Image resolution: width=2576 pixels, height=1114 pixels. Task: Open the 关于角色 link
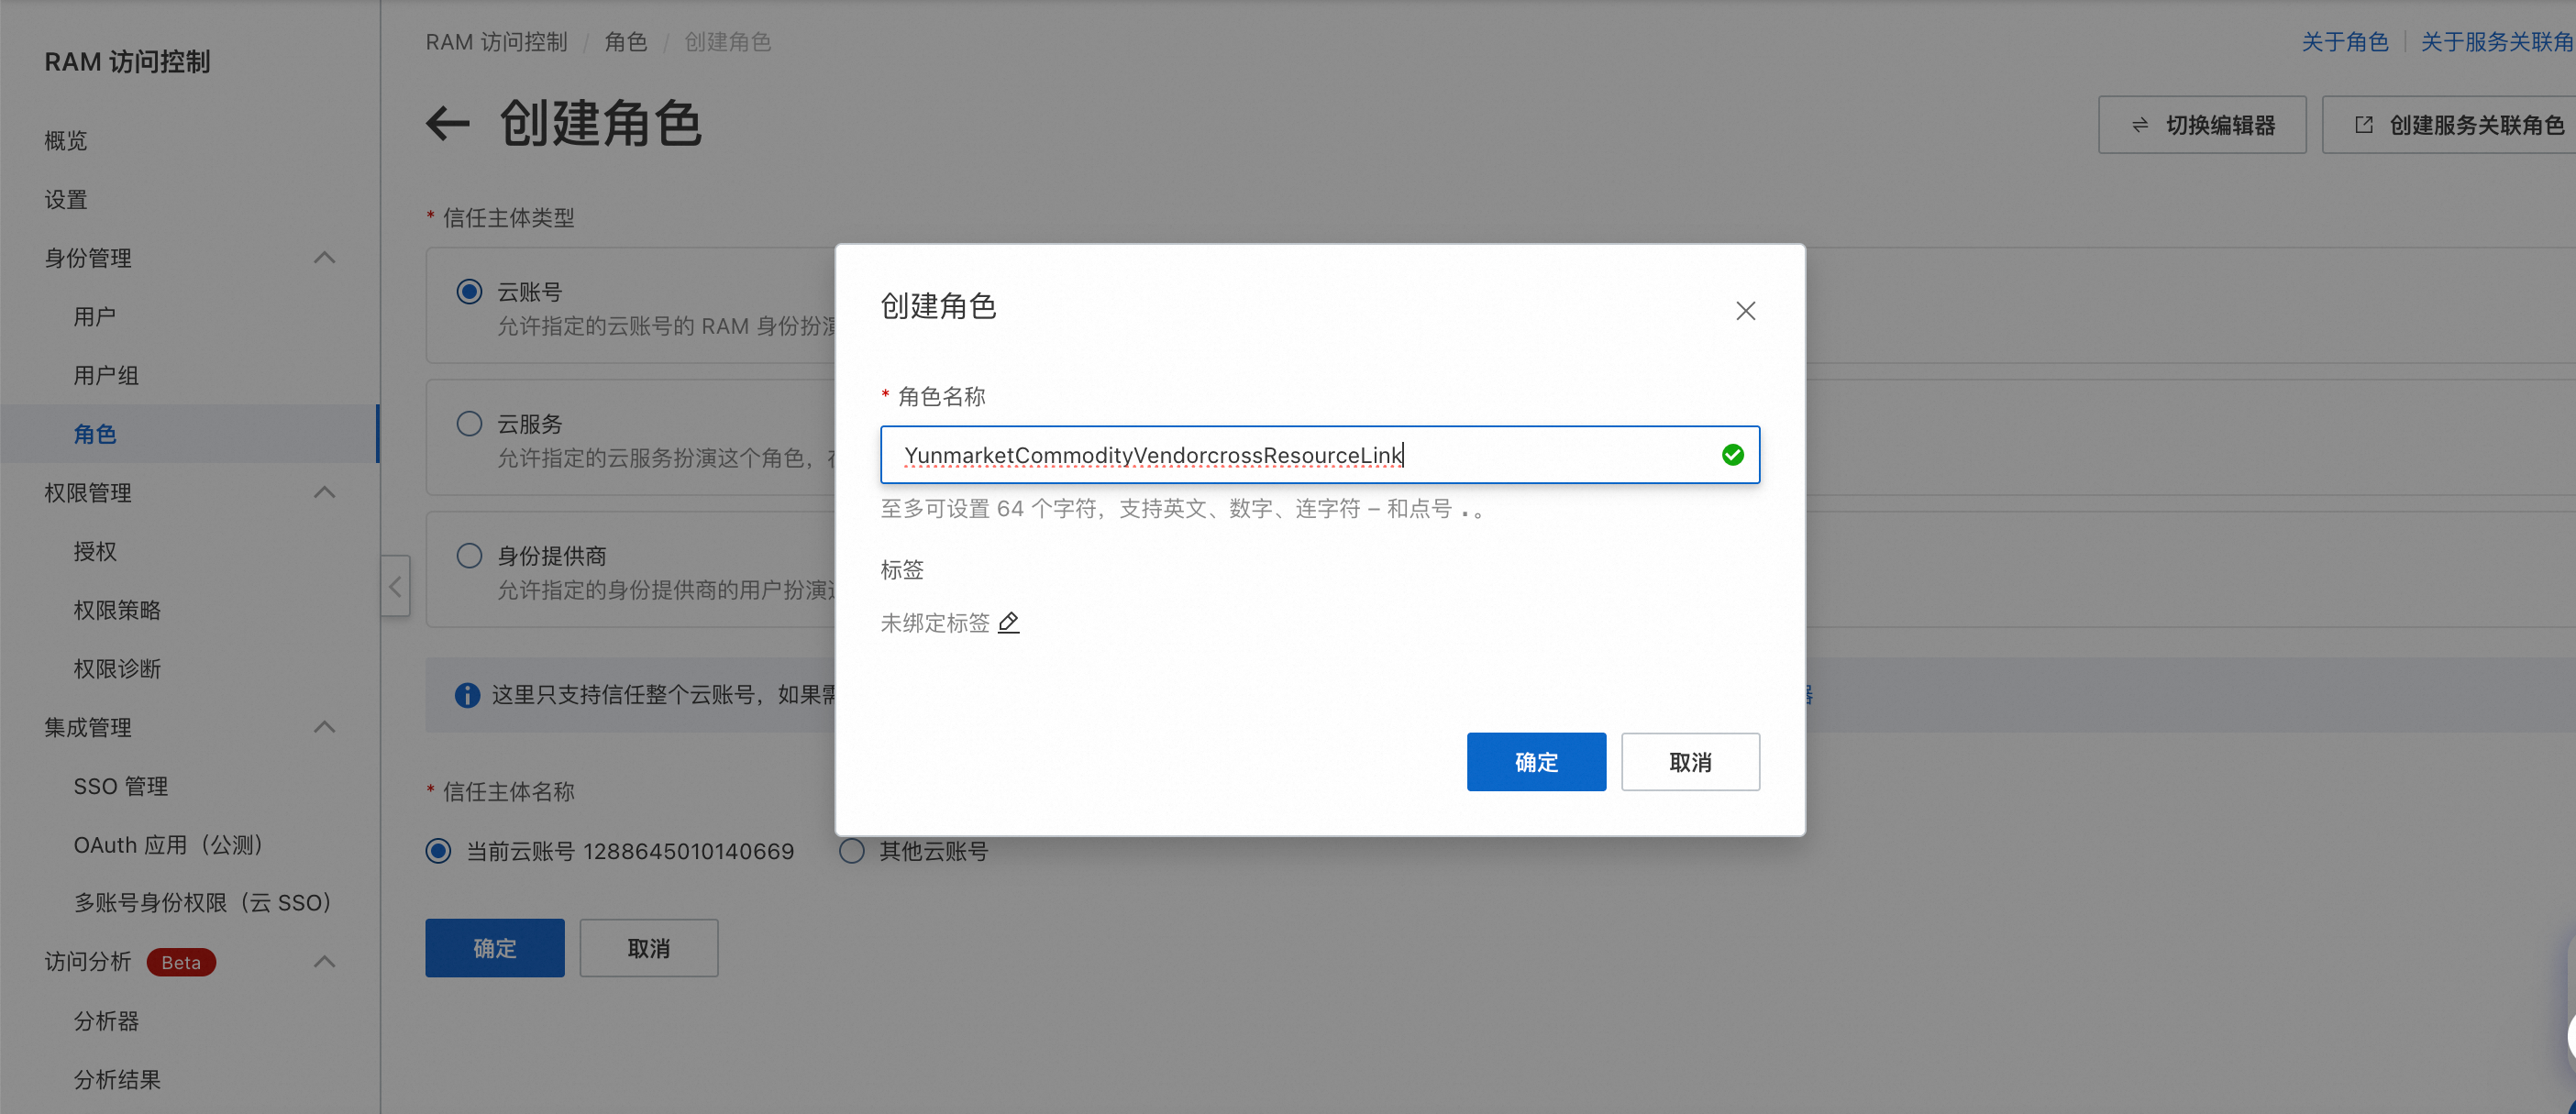click(x=2345, y=42)
